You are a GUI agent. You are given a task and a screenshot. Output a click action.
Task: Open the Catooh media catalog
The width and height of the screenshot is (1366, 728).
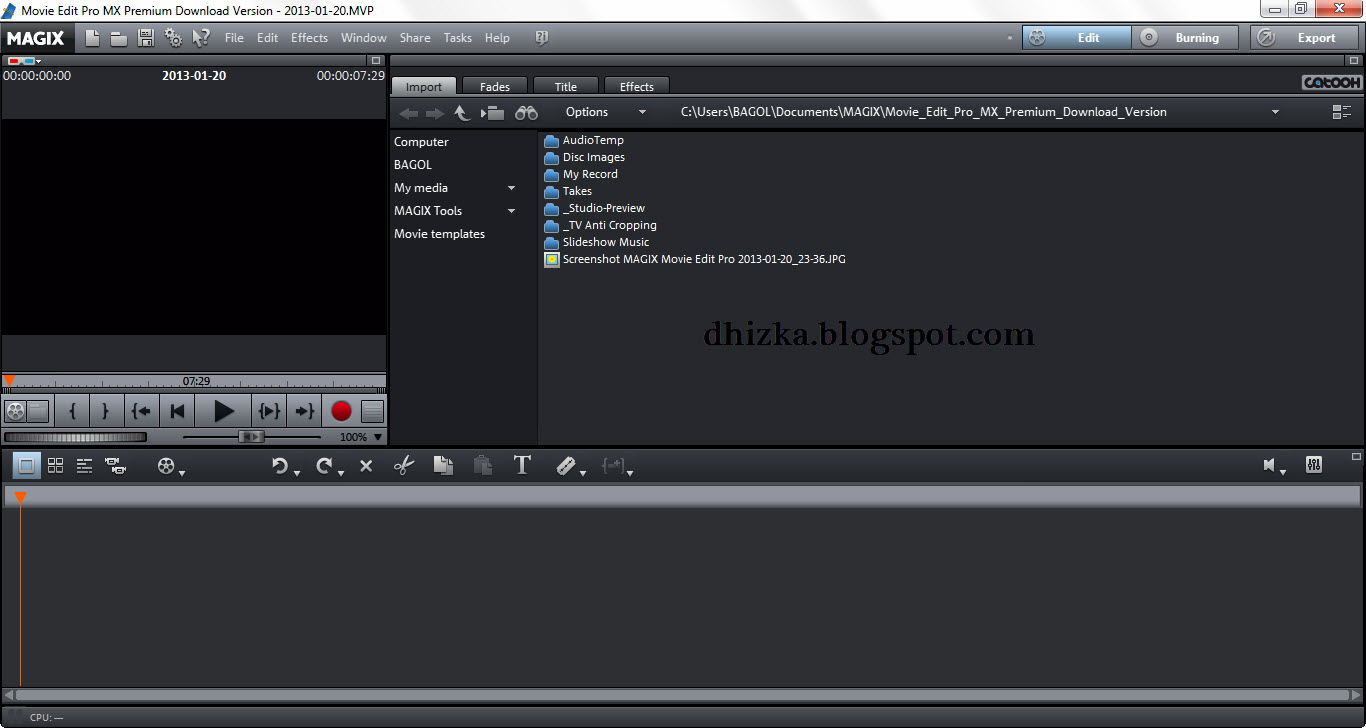point(1331,83)
